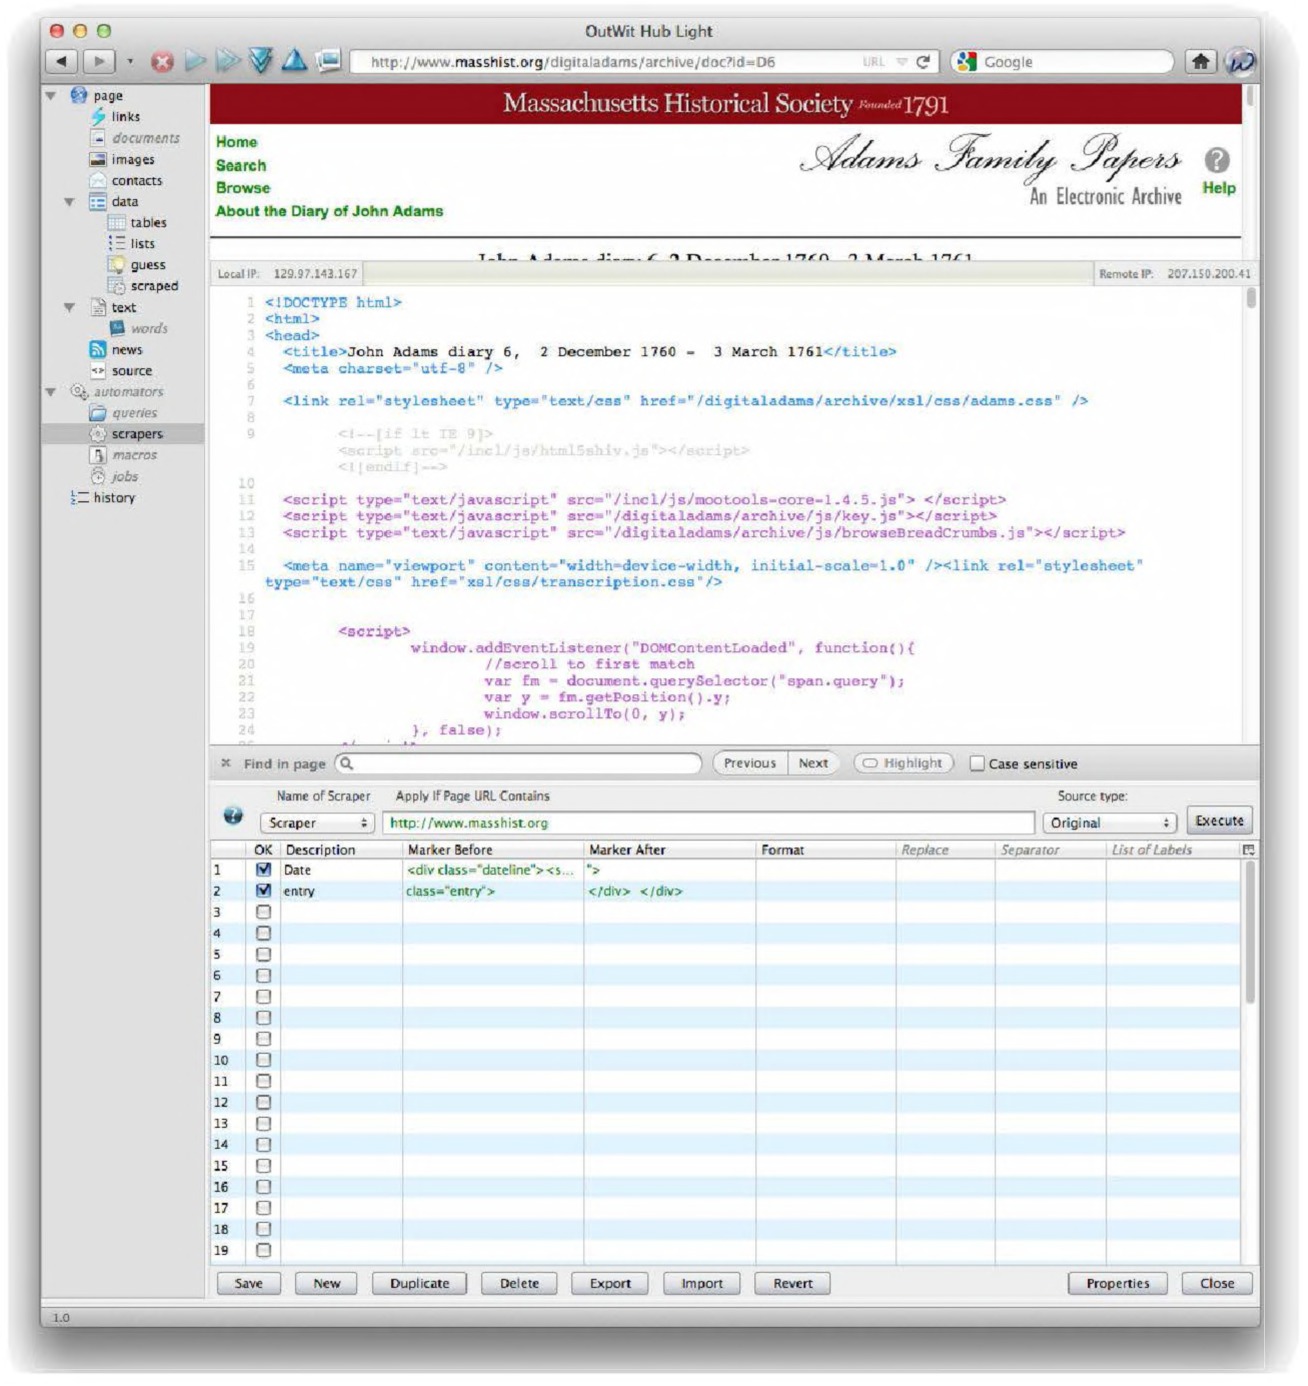Click the Marker Before column header

click(x=493, y=850)
